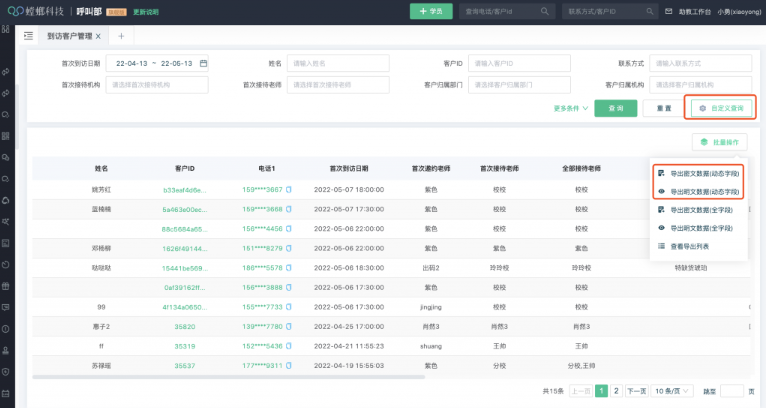Select 导出明文数据(全字段)
The width and height of the screenshot is (766, 408).
699,228
